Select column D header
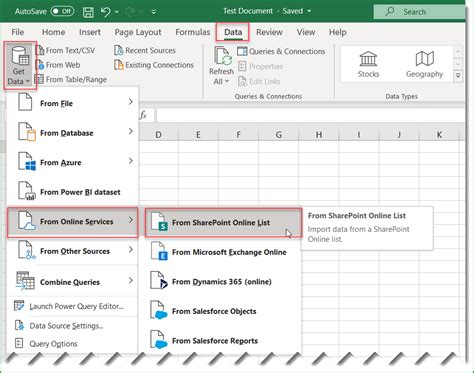 158,135
